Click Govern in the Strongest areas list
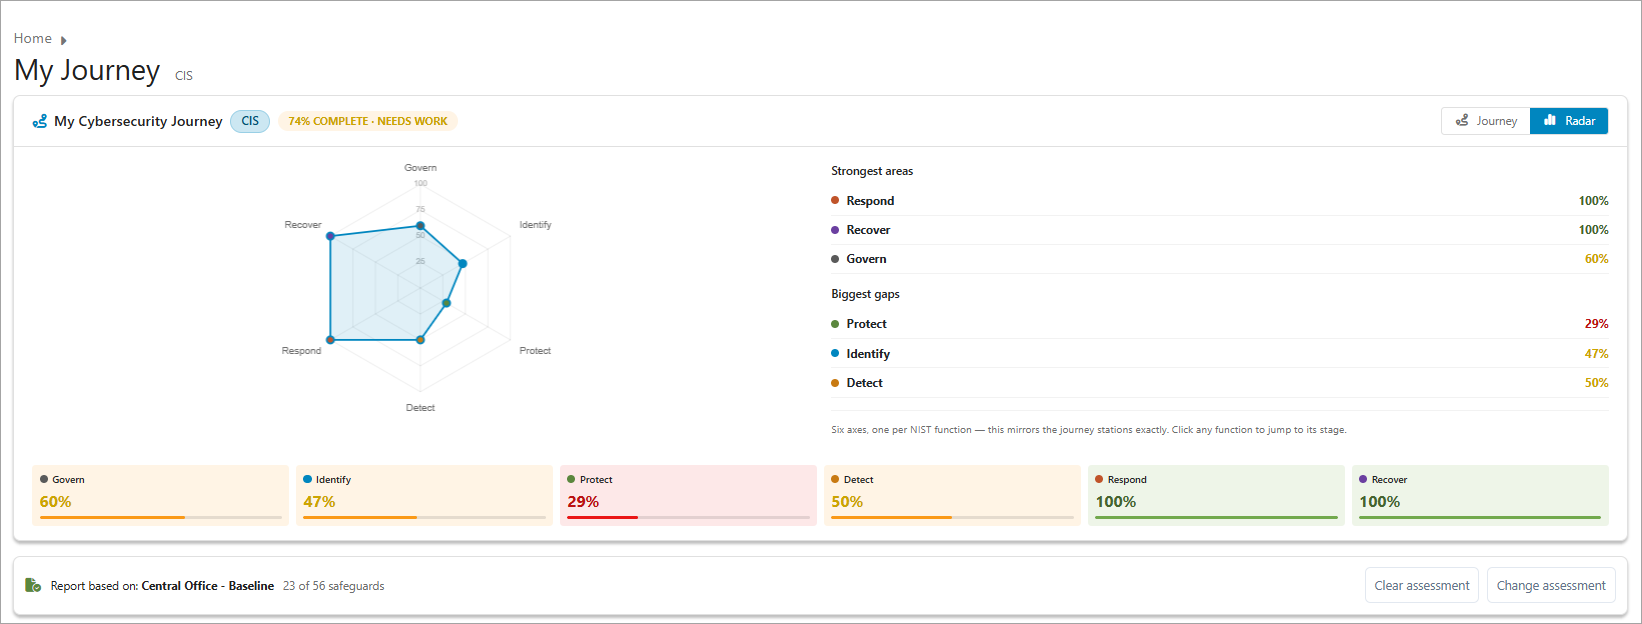The width and height of the screenshot is (1642, 624). [x=1220, y=259]
